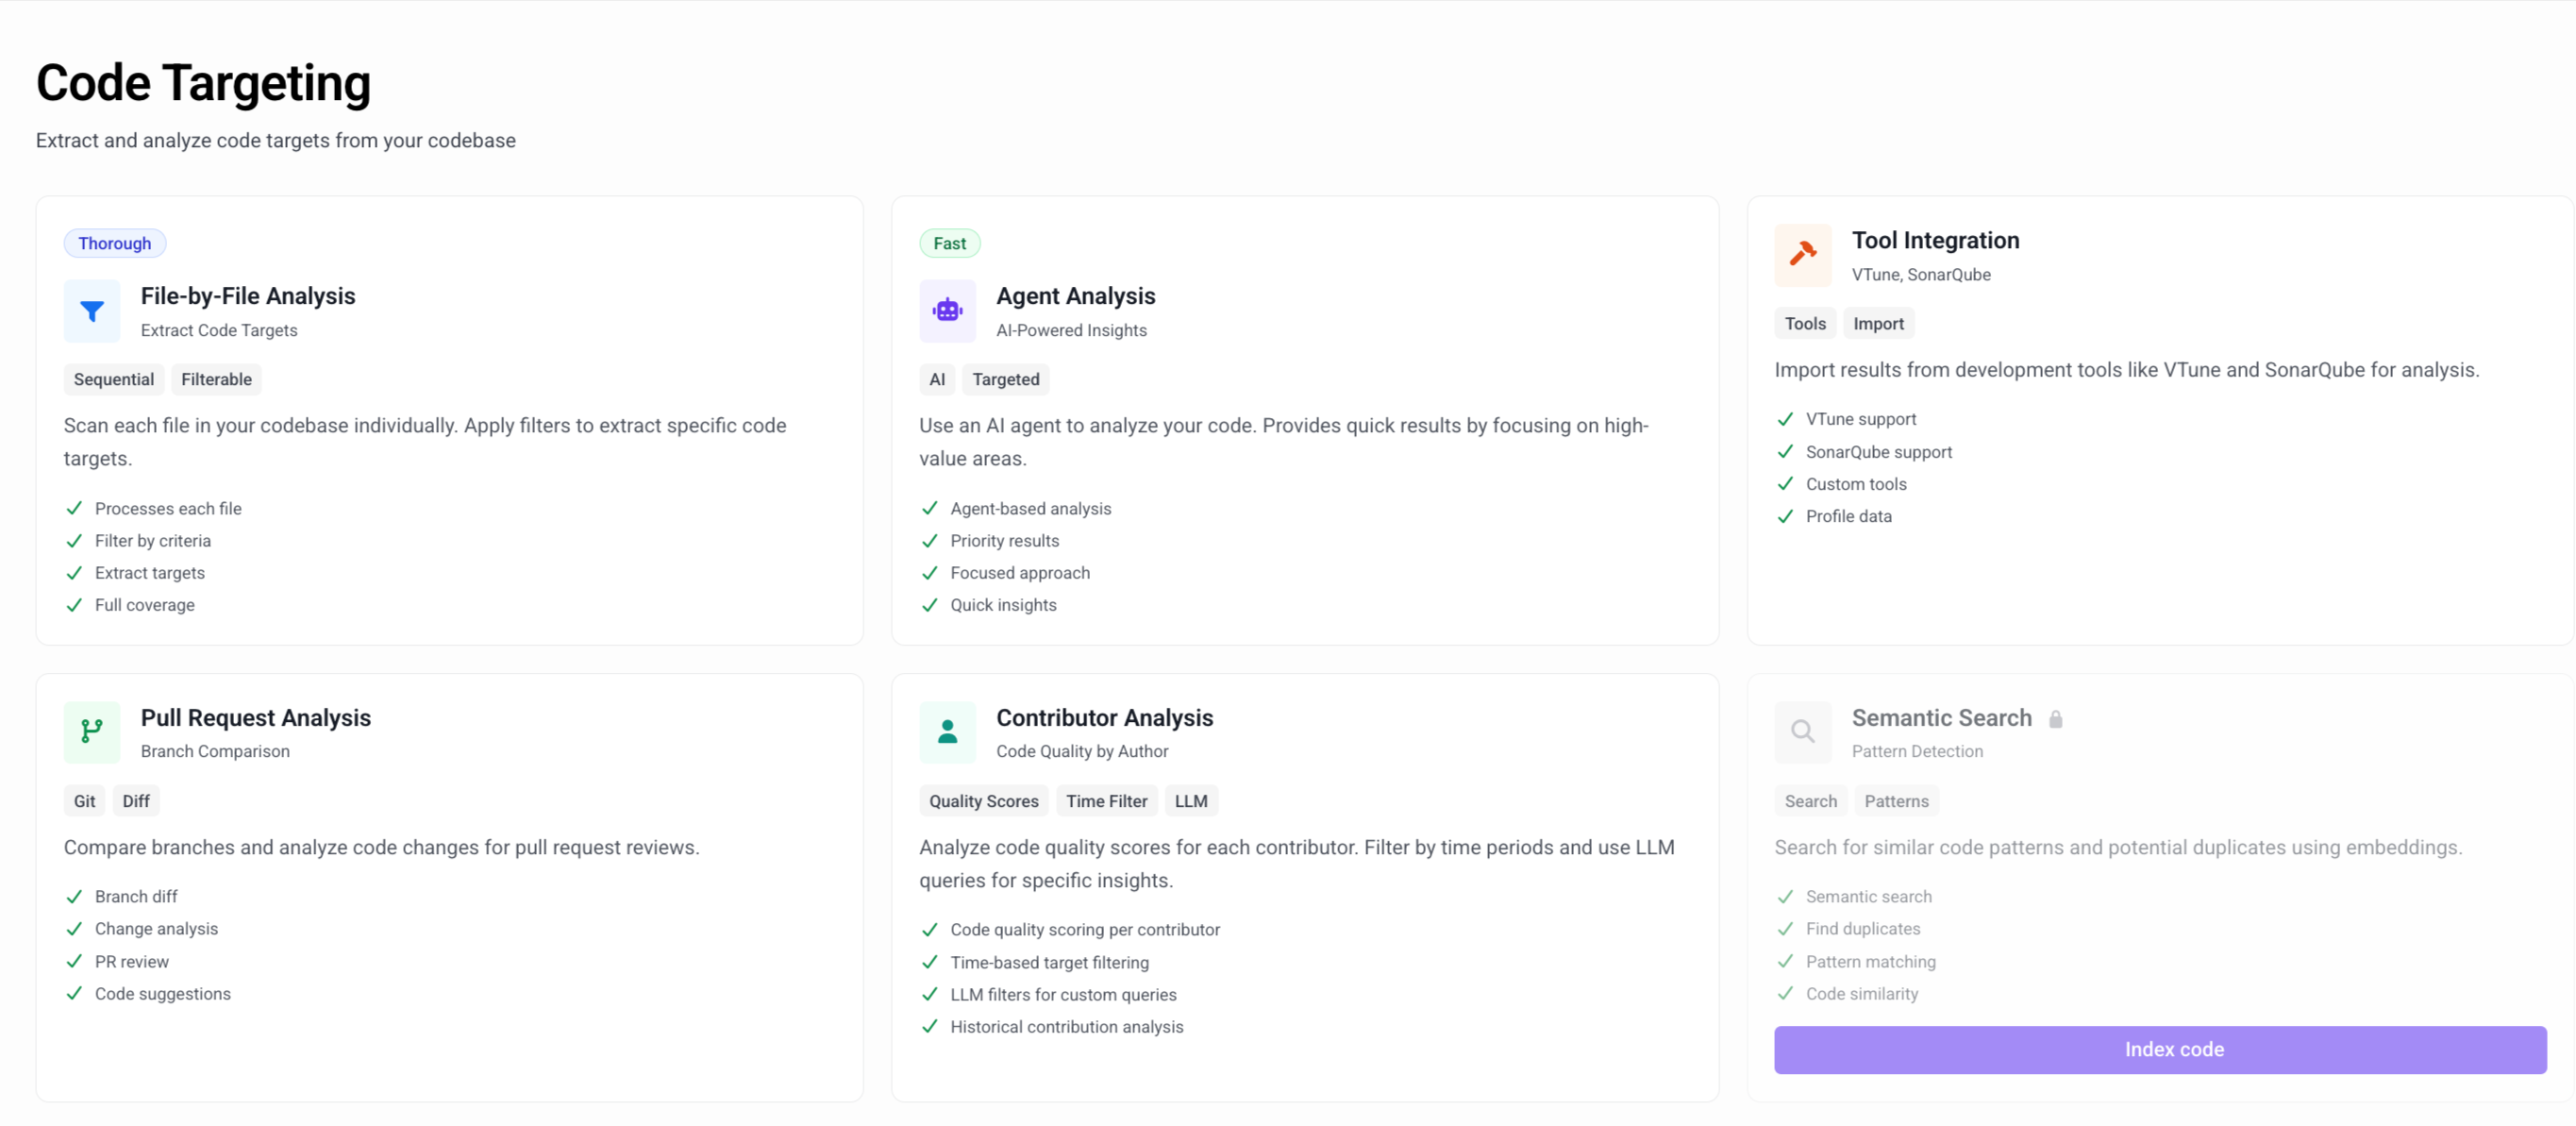Click the Filterable tag chip
Image resolution: width=2576 pixels, height=1126 pixels.
coord(216,379)
